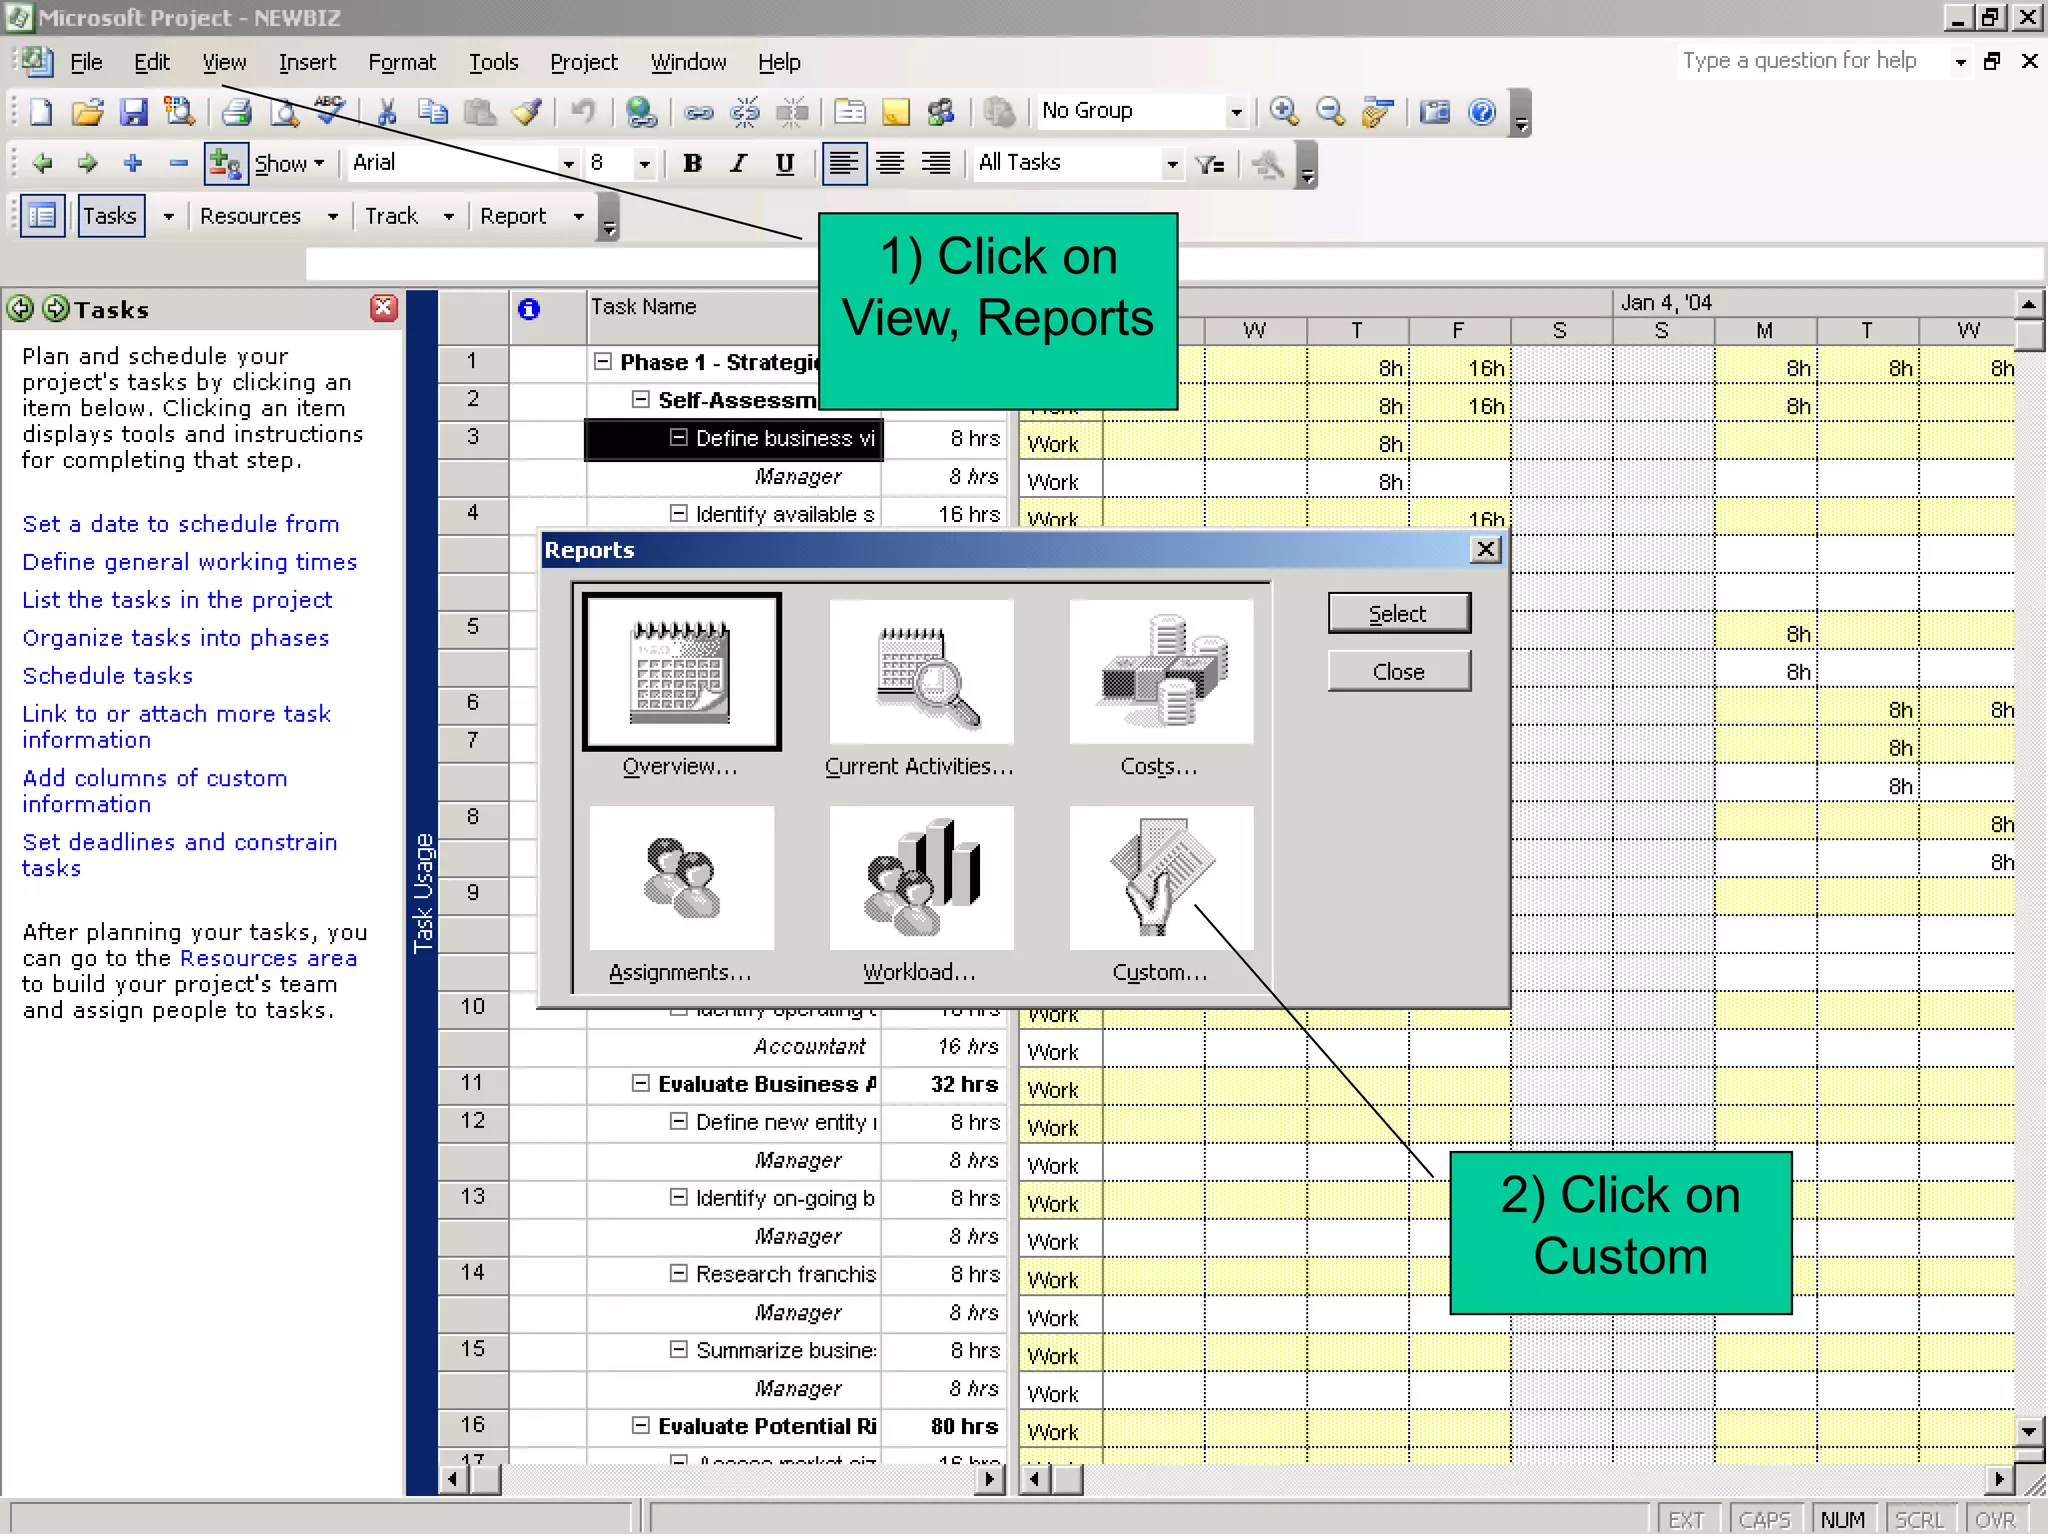Screen dimensions: 2048x1536
Task: Open the No Group dropdown
Action: 1237,112
